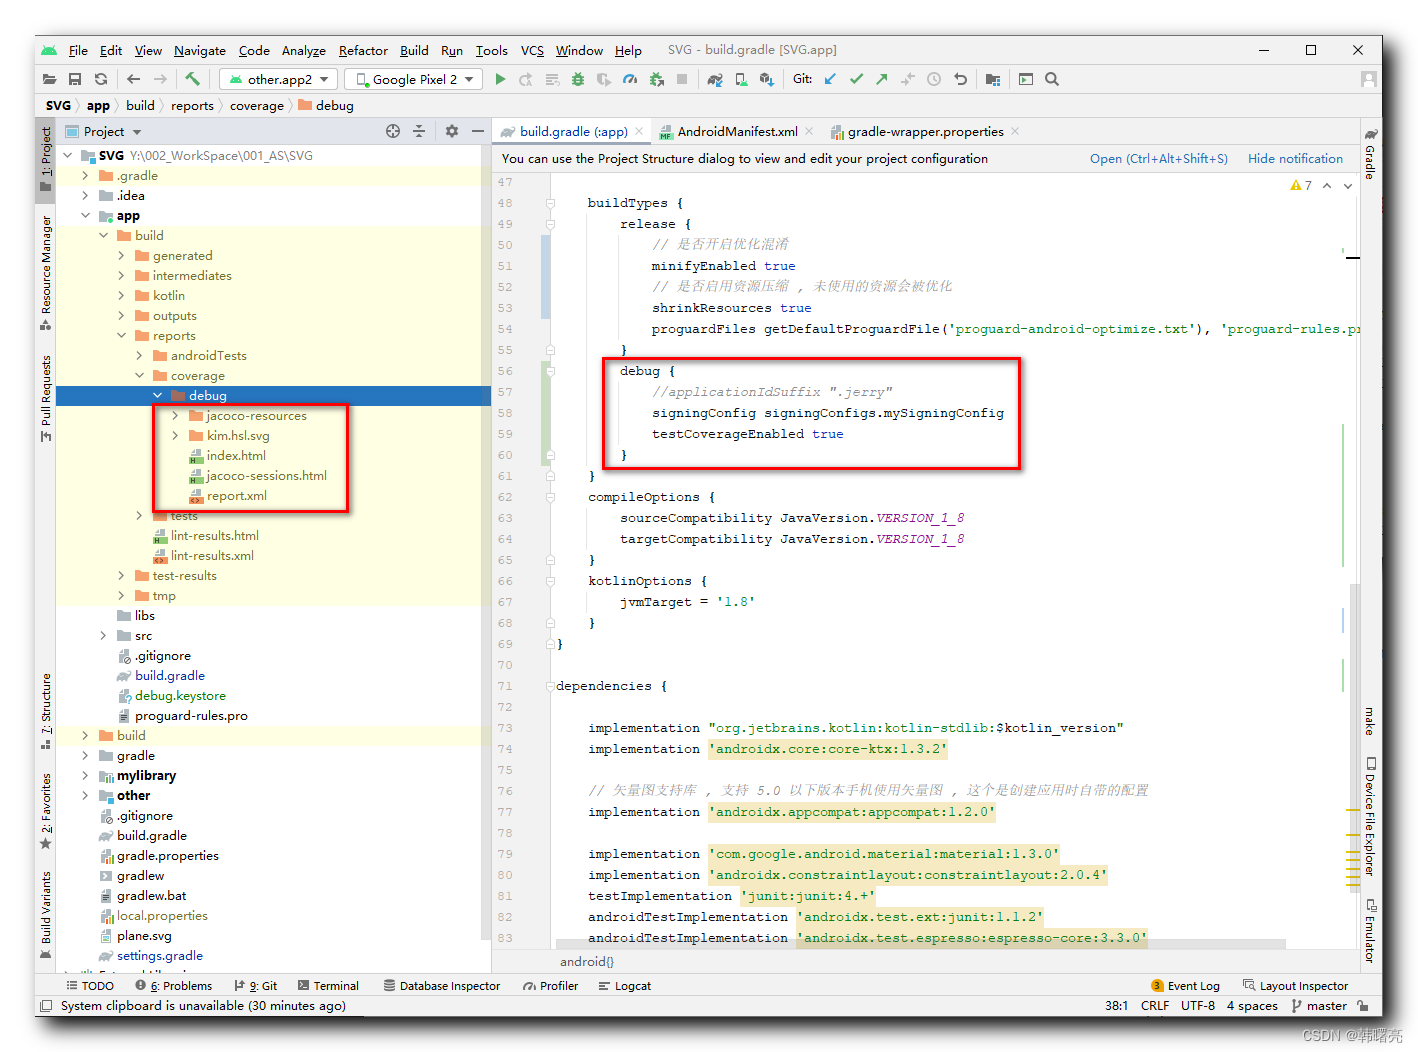Close the build.gradle (:app) tab
This screenshot has width=1418, height=1052.
(641, 131)
